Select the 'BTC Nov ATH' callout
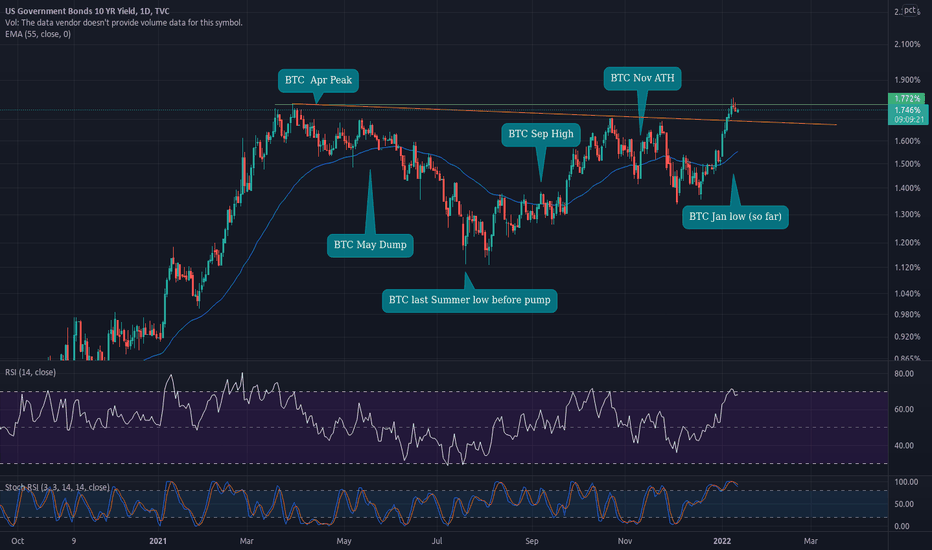This screenshot has width=932, height=550. (643, 78)
